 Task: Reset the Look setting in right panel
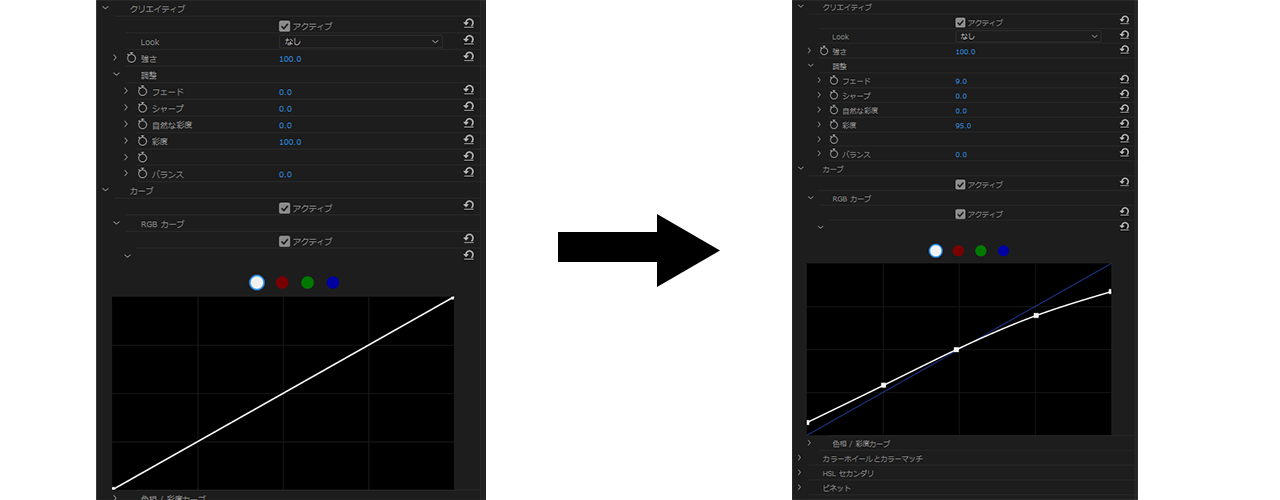pos(1124,36)
